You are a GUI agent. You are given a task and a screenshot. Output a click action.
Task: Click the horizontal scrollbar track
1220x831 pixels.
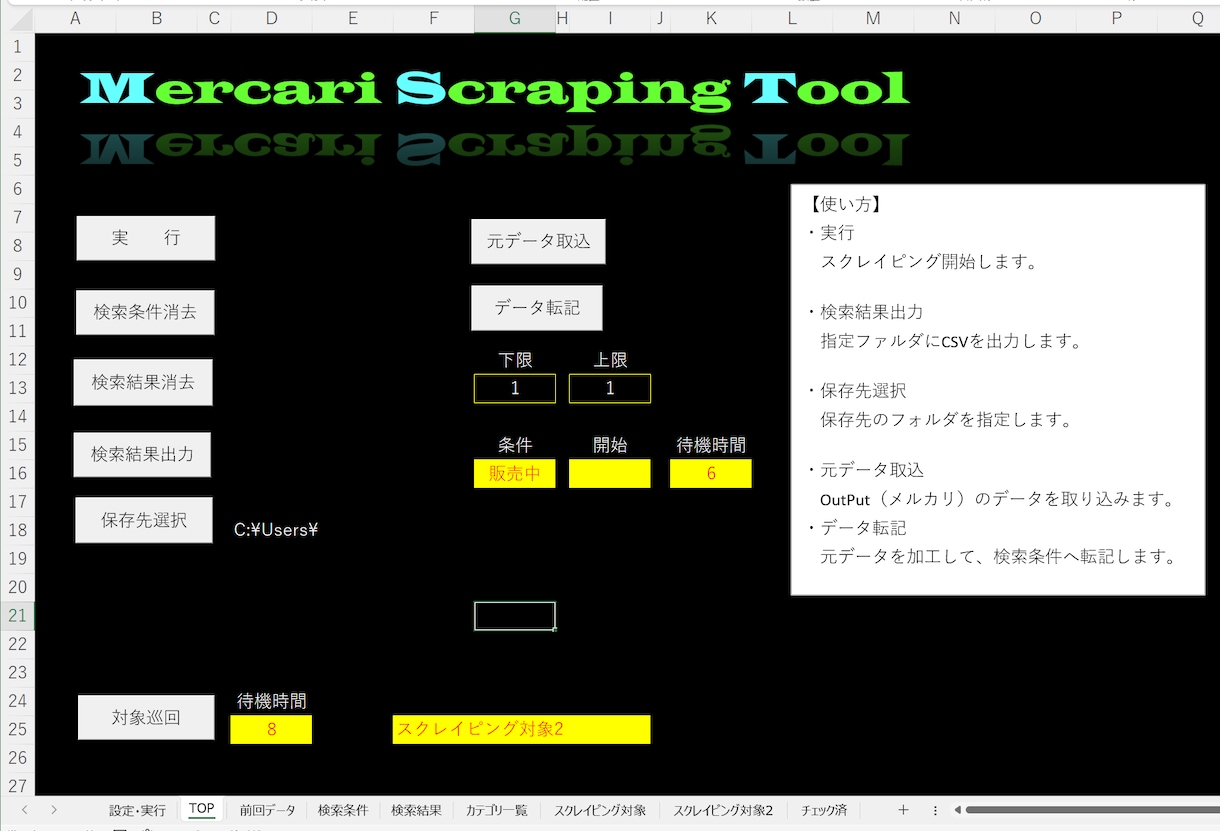point(1092,810)
